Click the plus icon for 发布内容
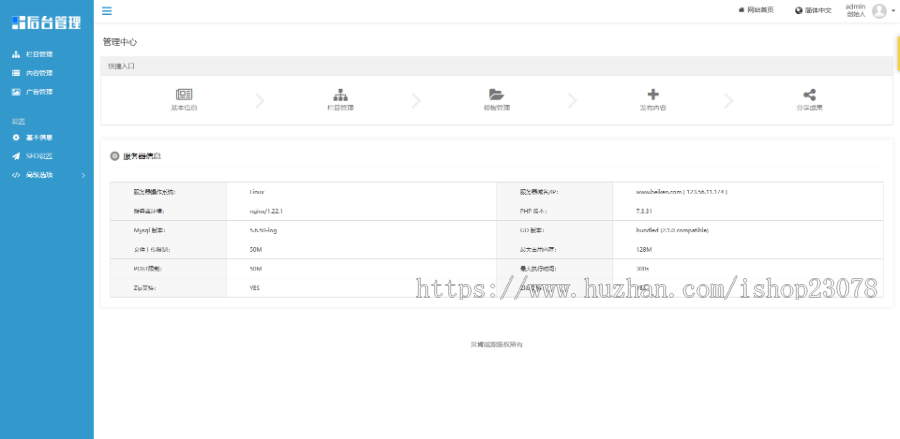The width and height of the screenshot is (900, 439). click(x=653, y=95)
